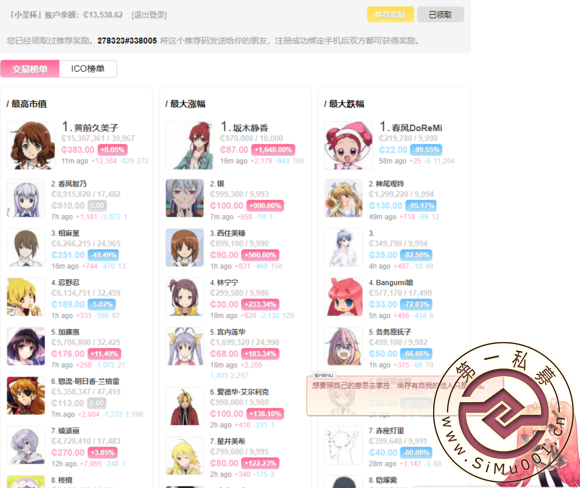Open 黄前久美子 avatar in top market cap
Viewport: 580px width, 488px height.
[x=31, y=145]
